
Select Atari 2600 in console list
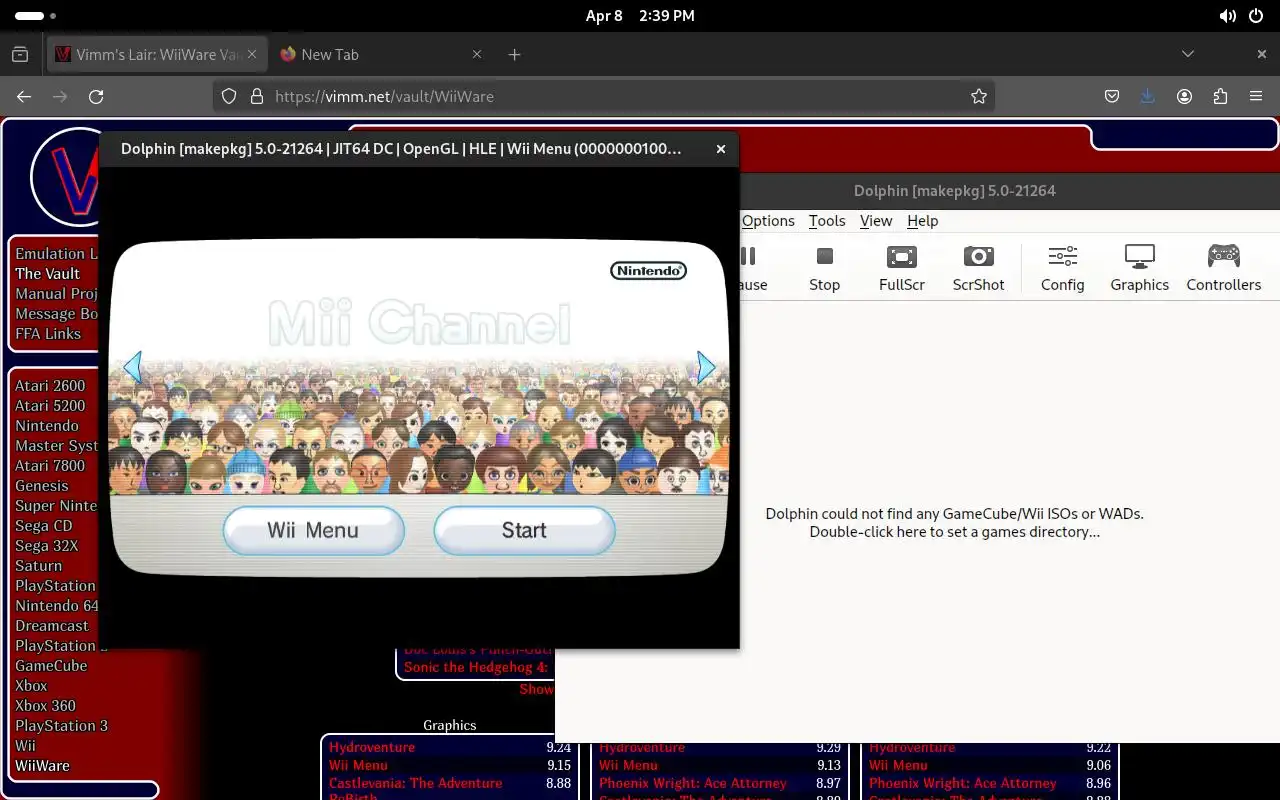[50, 386]
